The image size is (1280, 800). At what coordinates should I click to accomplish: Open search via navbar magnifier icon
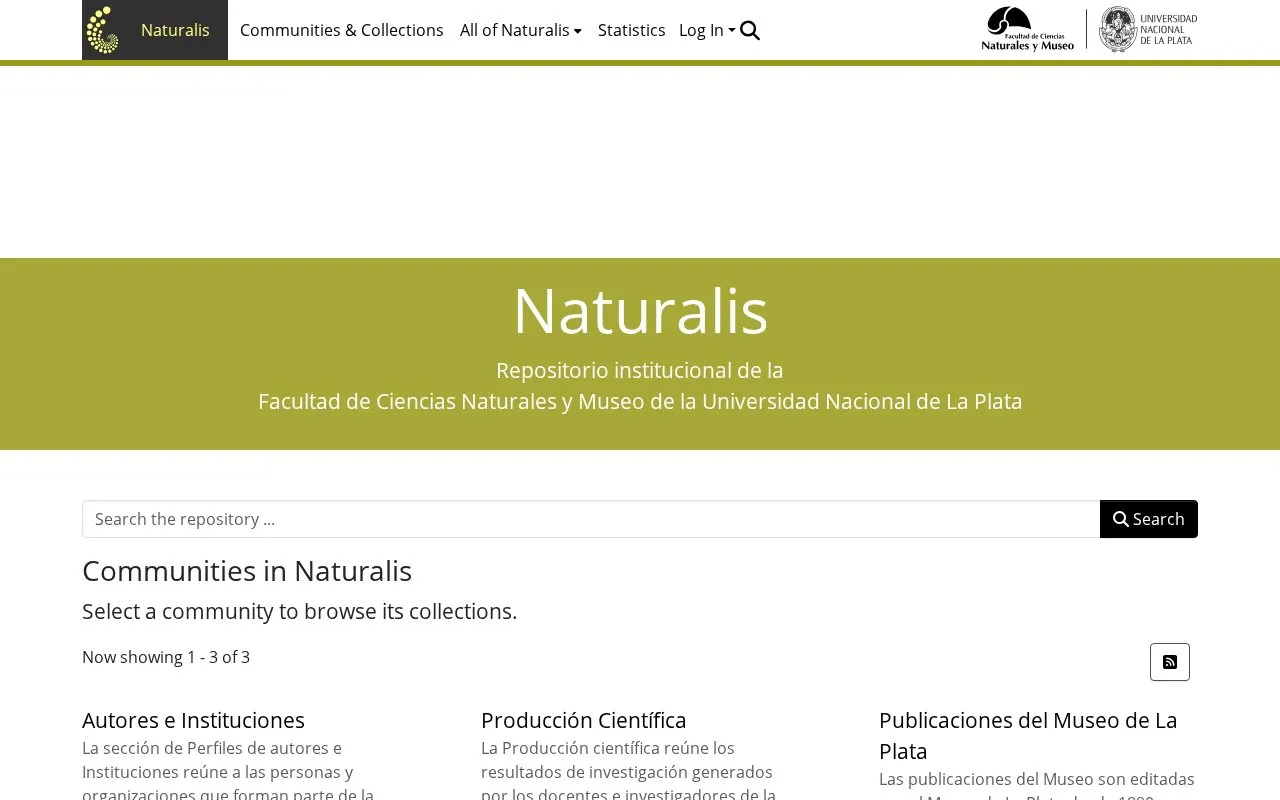coord(750,30)
